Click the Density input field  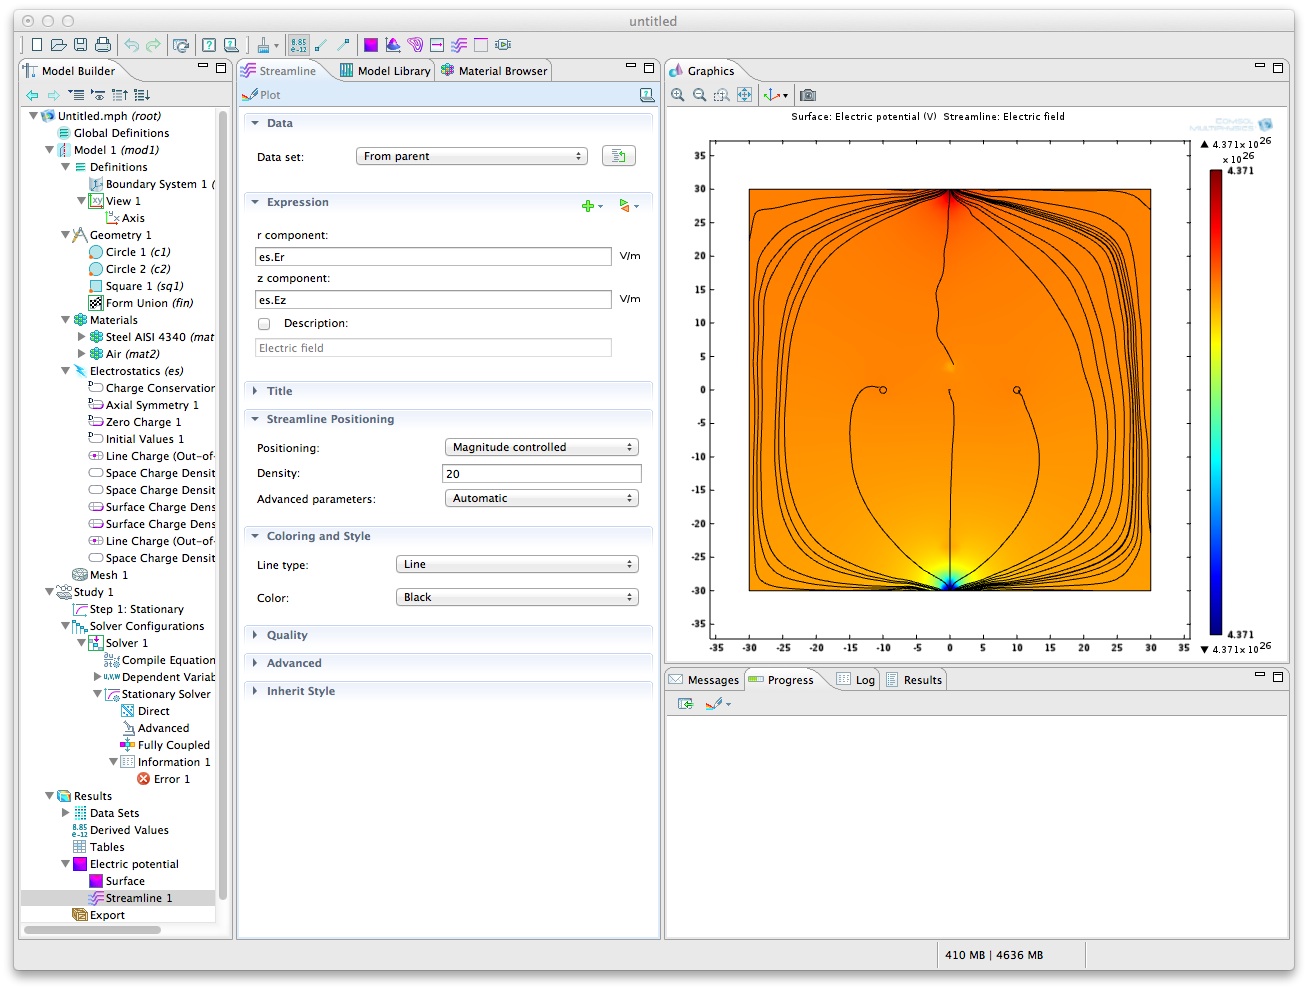click(541, 474)
